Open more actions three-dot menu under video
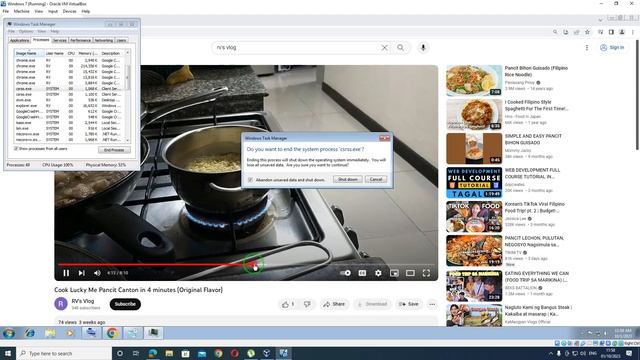 point(432,304)
